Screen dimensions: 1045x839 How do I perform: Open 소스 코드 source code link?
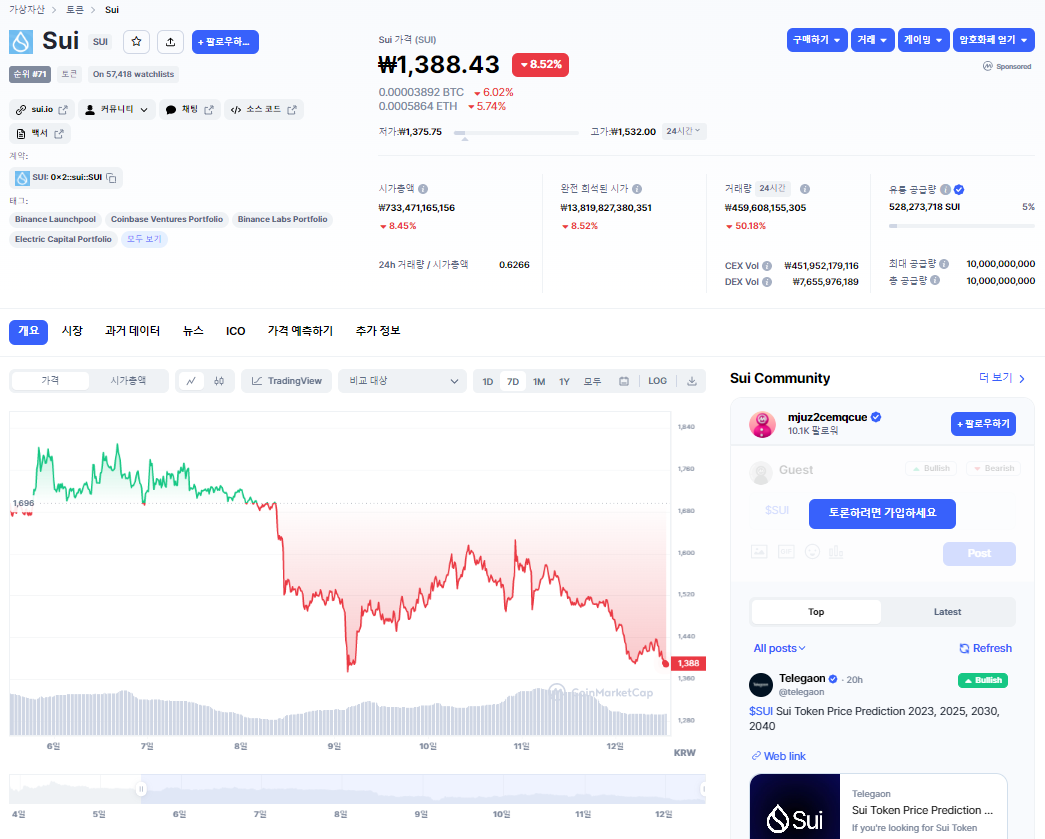pos(264,109)
